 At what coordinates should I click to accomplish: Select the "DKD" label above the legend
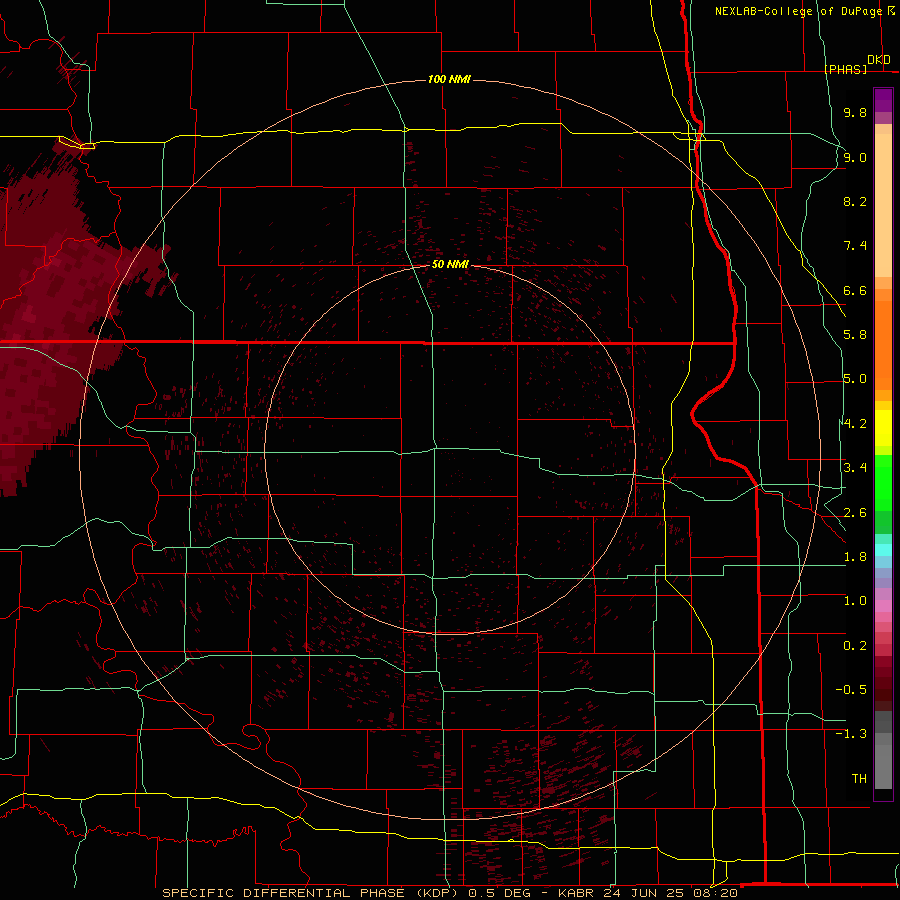pyautogui.click(x=879, y=60)
